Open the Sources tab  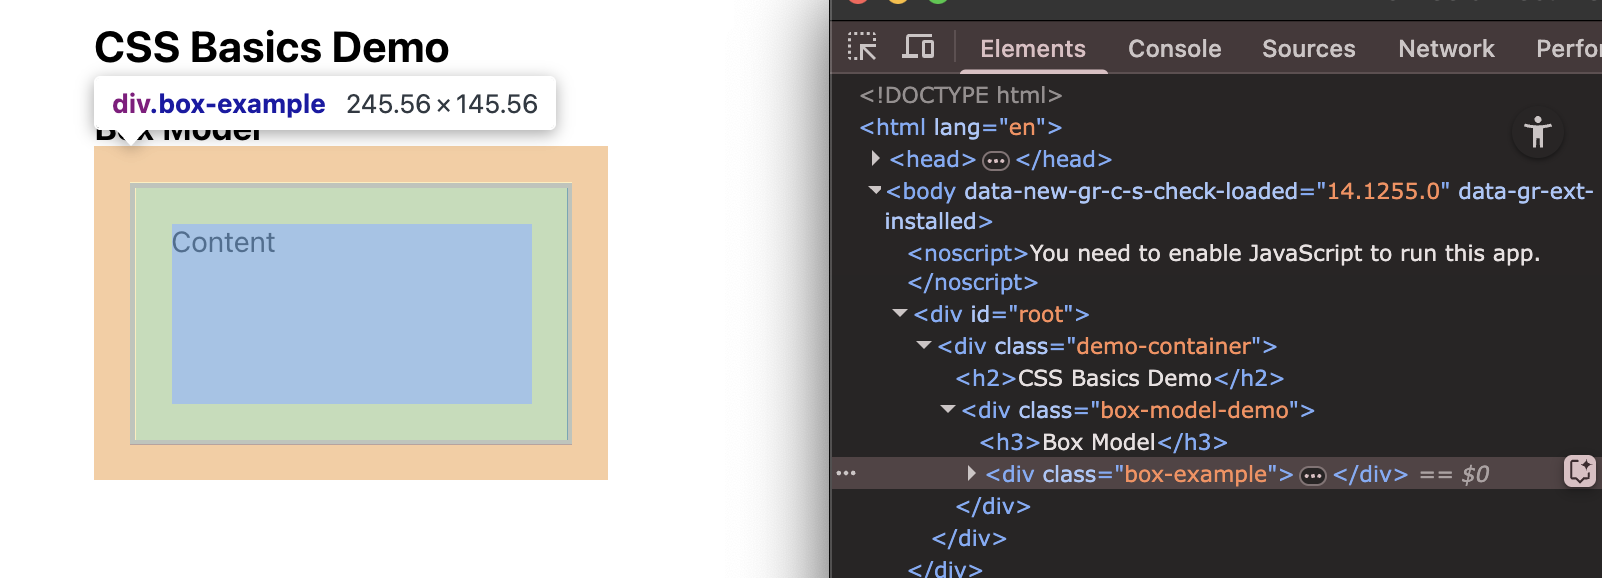[x=1308, y=49]
